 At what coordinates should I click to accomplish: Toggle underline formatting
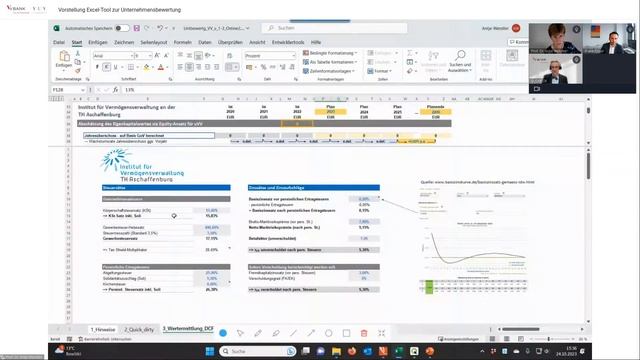pos(116,67)
